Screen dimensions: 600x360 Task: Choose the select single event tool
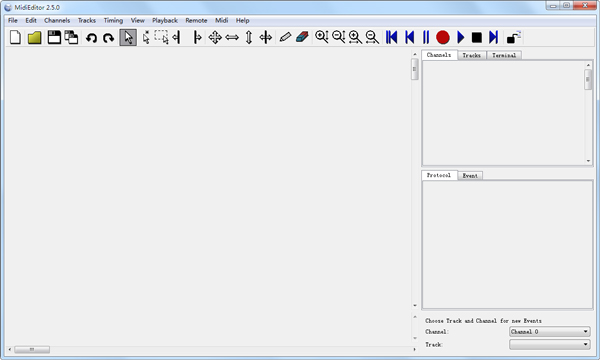[x=146, y=37]
